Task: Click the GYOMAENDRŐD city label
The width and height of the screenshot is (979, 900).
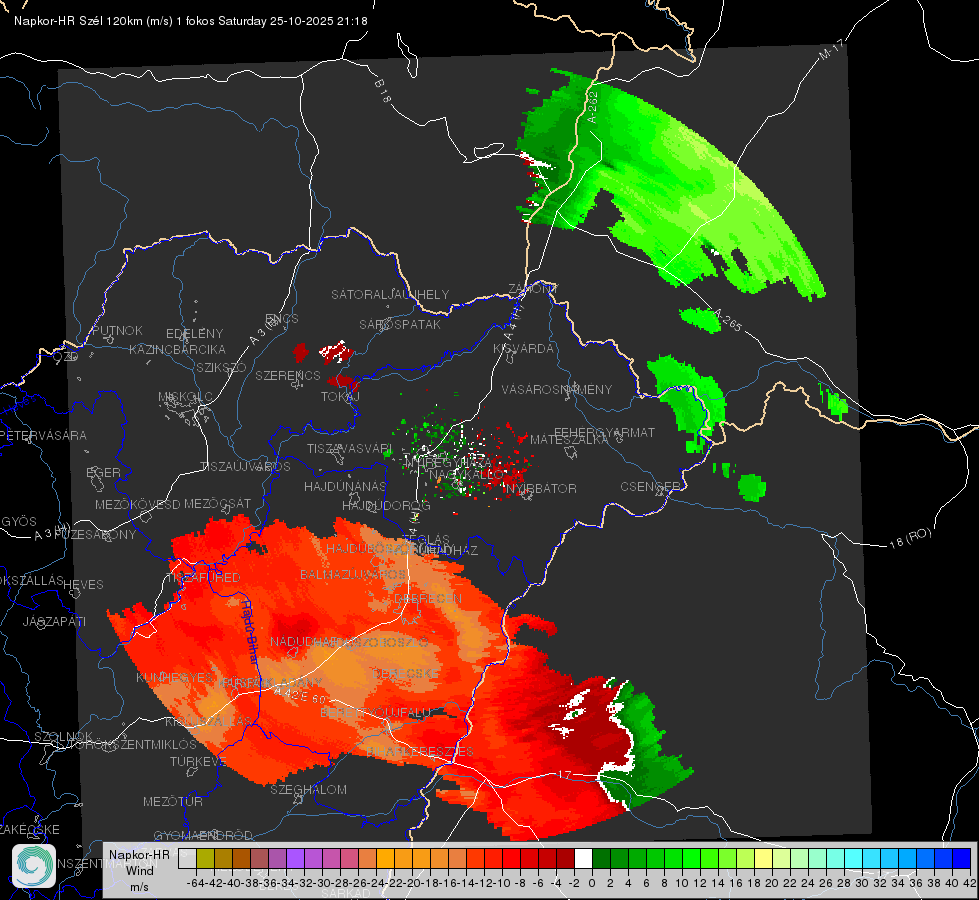Action: coord(203,836)
